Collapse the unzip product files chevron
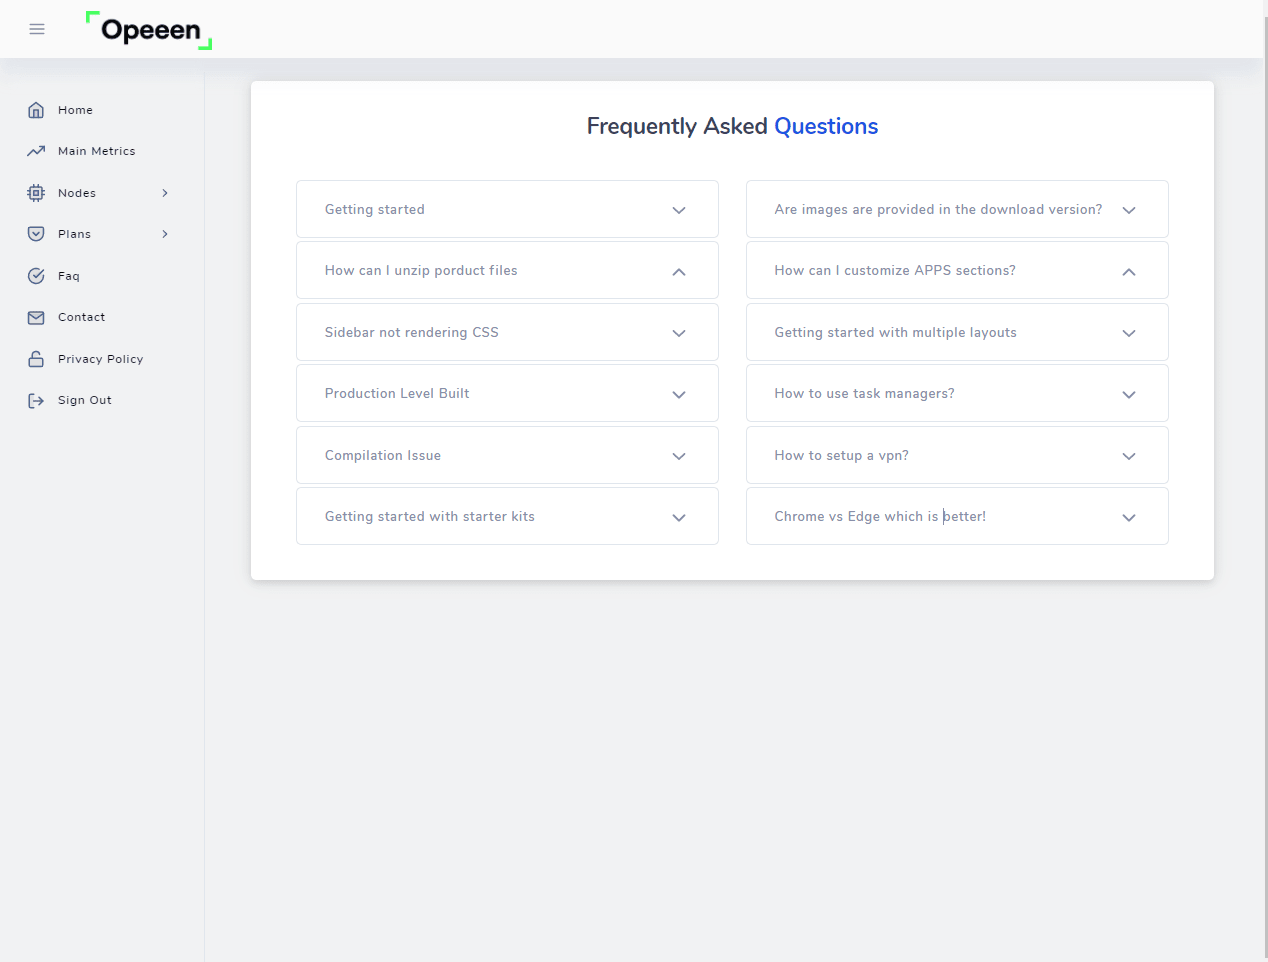The width and height of the screenshot is (1268, 962). click(679, 272)
